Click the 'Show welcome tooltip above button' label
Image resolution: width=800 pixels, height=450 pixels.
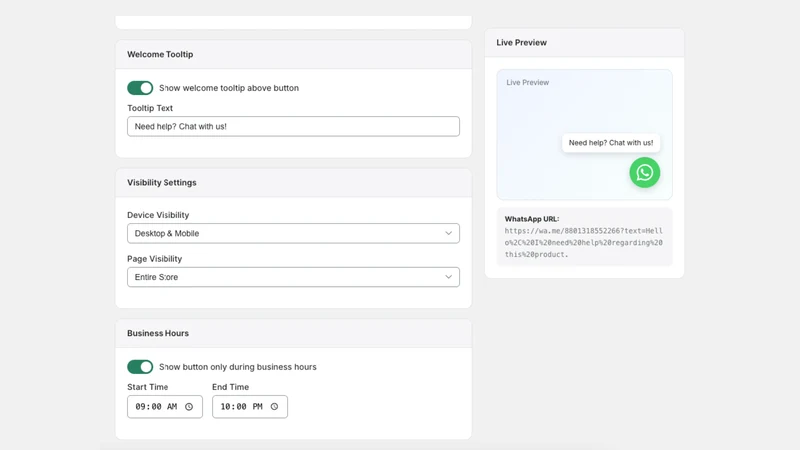(x=229, y=88)
